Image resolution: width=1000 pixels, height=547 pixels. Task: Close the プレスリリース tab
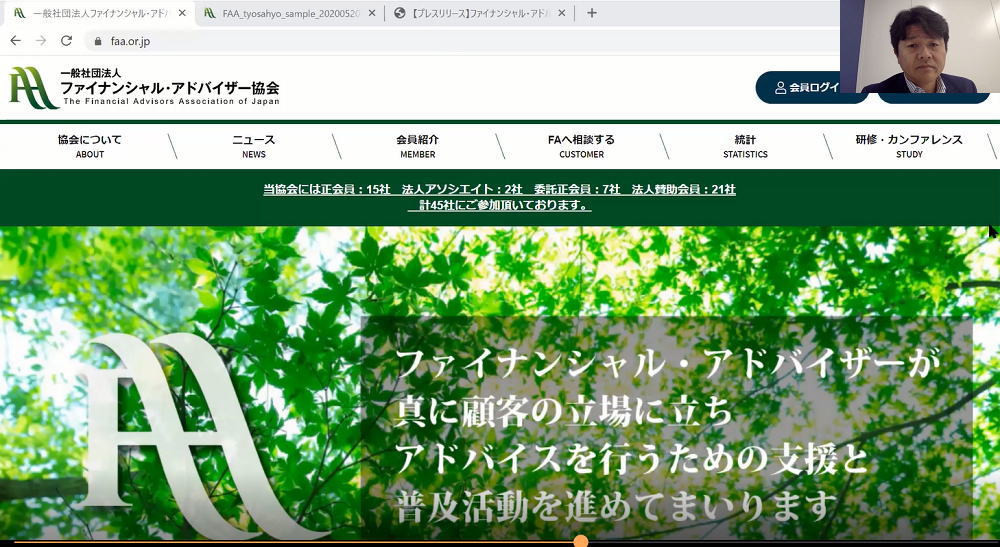[x=561, y=13]
